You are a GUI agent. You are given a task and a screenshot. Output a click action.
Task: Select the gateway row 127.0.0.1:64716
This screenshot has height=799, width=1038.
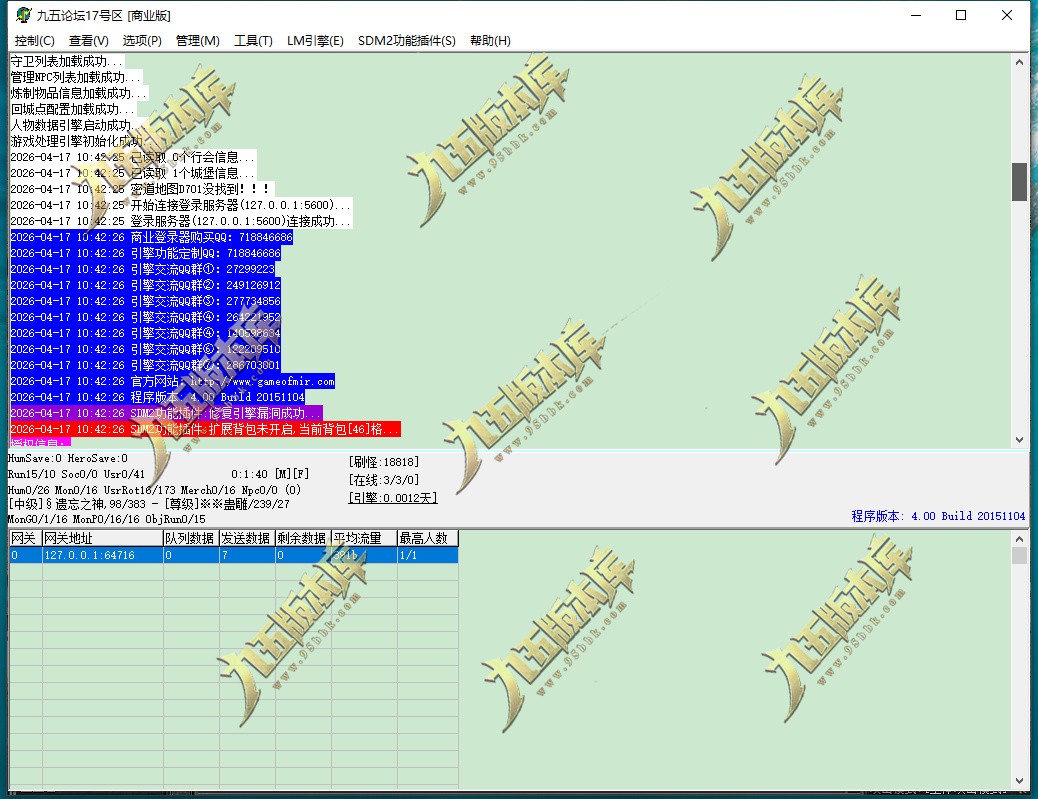coord(234,555)
